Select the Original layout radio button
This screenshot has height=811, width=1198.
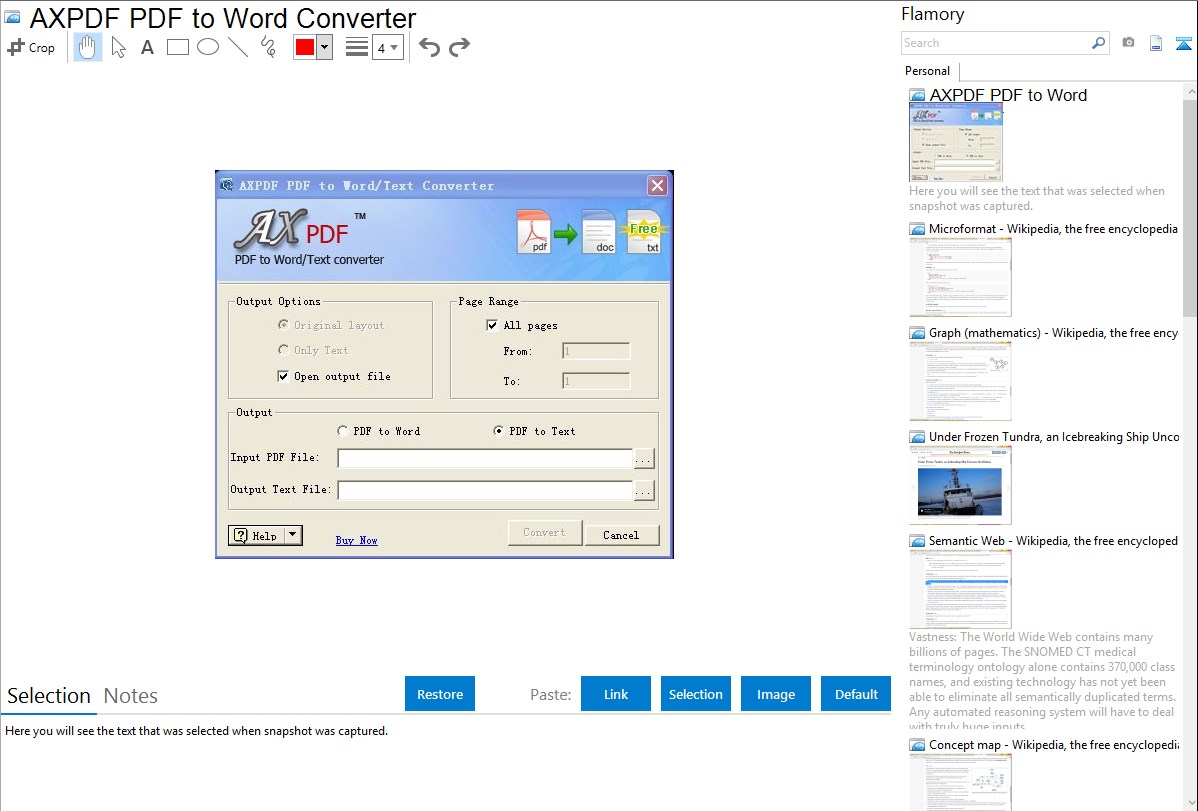pos(283,325)
